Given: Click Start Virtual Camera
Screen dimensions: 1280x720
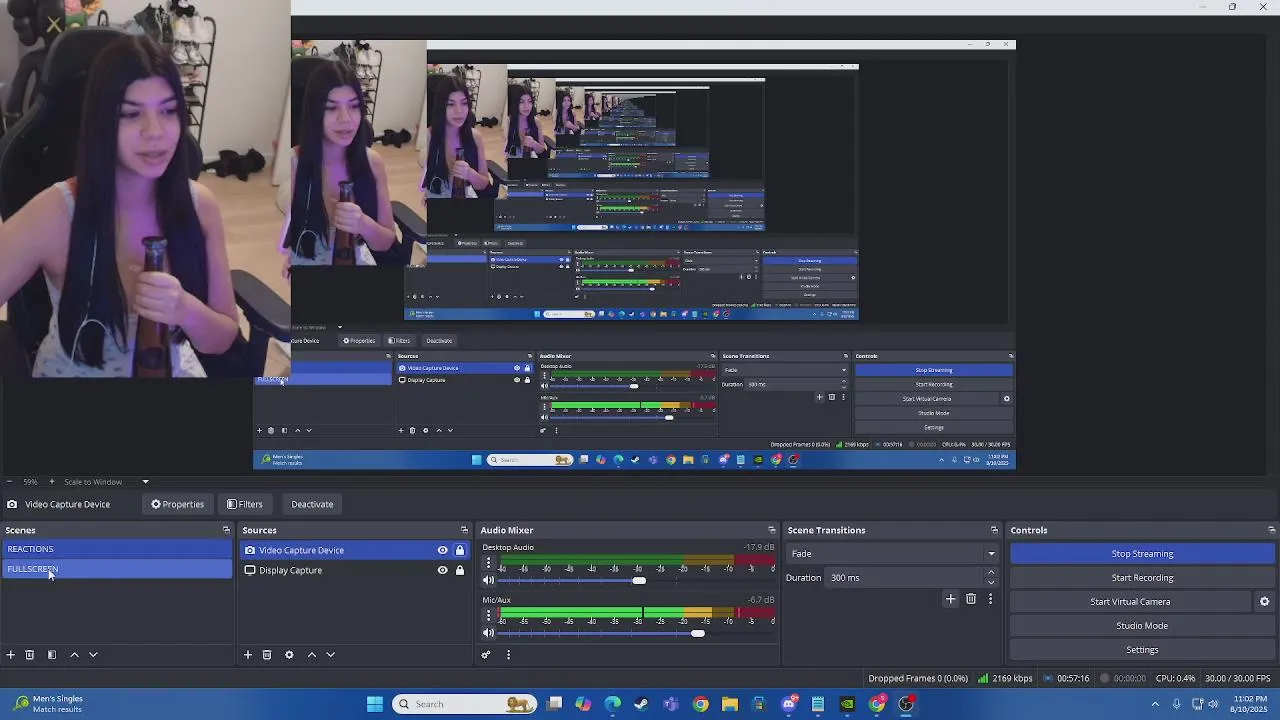Looking at the screenshot, I should 1130,602.
